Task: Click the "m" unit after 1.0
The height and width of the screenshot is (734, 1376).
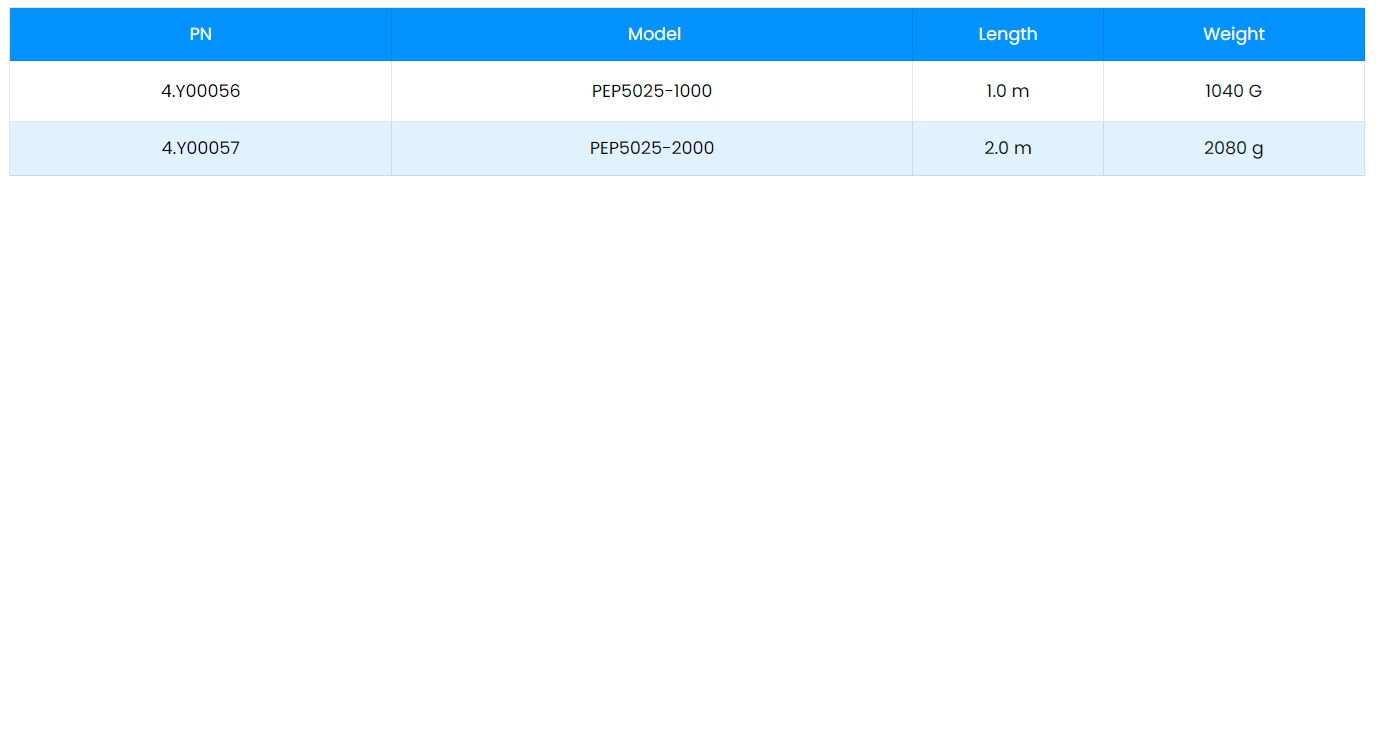Action: pos(1020,91)
